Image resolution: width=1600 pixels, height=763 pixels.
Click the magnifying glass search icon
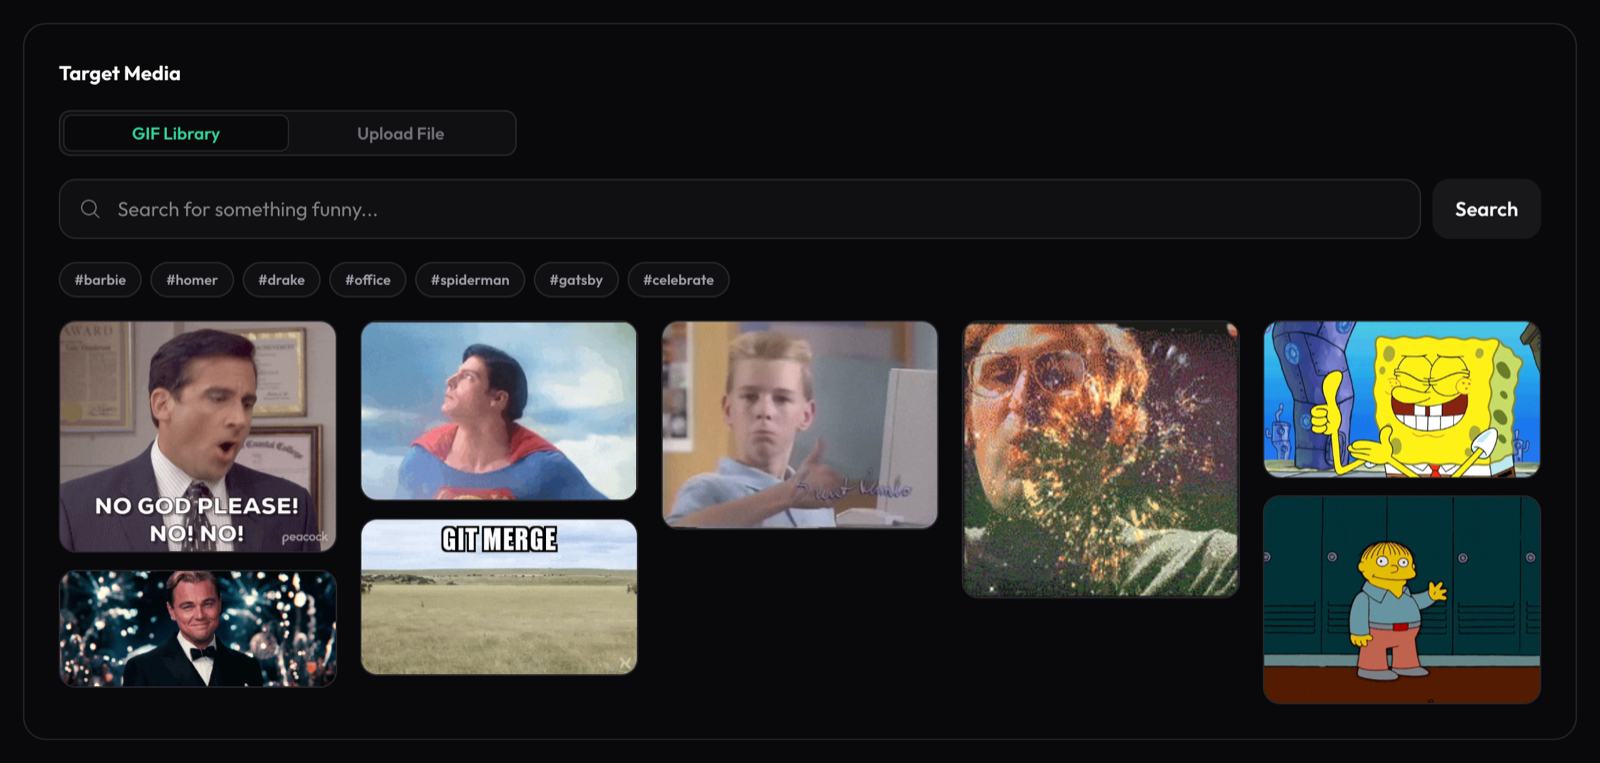tap(90, 209)
